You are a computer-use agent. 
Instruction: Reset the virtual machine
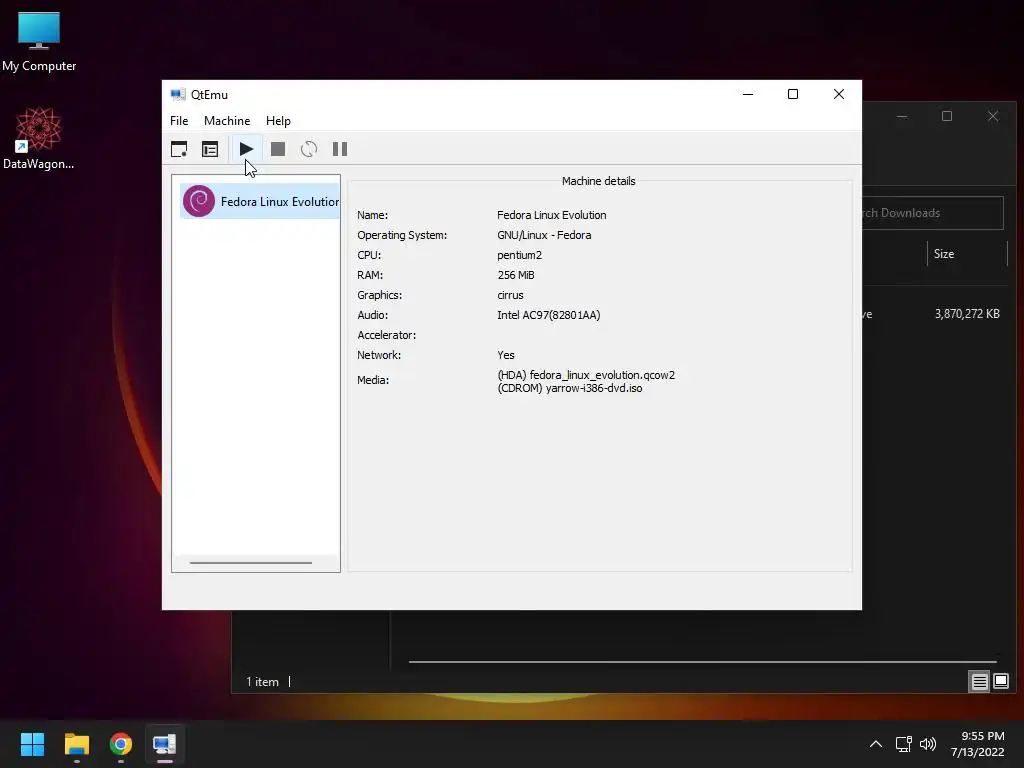(309, 149)
